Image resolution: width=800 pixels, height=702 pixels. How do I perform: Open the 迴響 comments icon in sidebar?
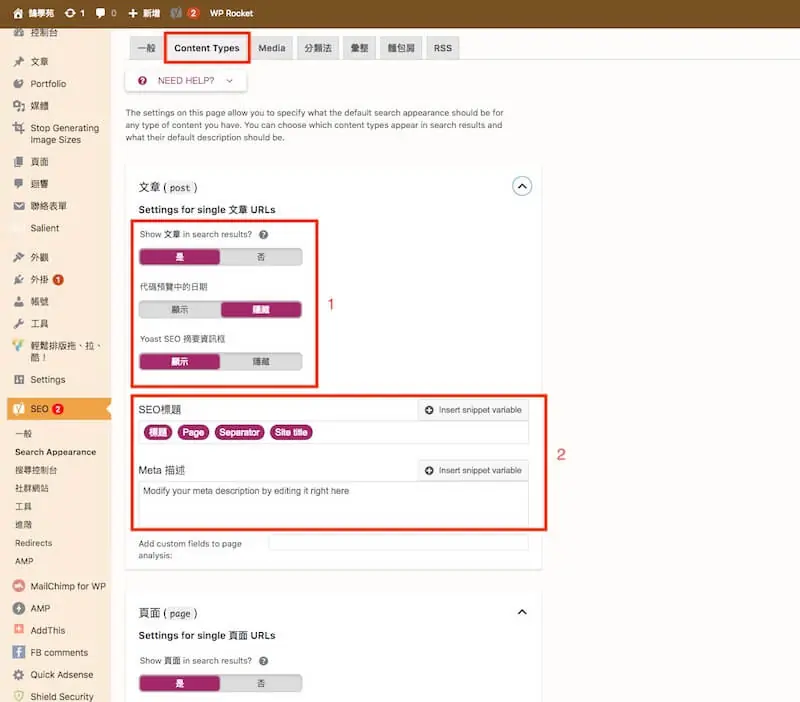click(x=19, y=184)
